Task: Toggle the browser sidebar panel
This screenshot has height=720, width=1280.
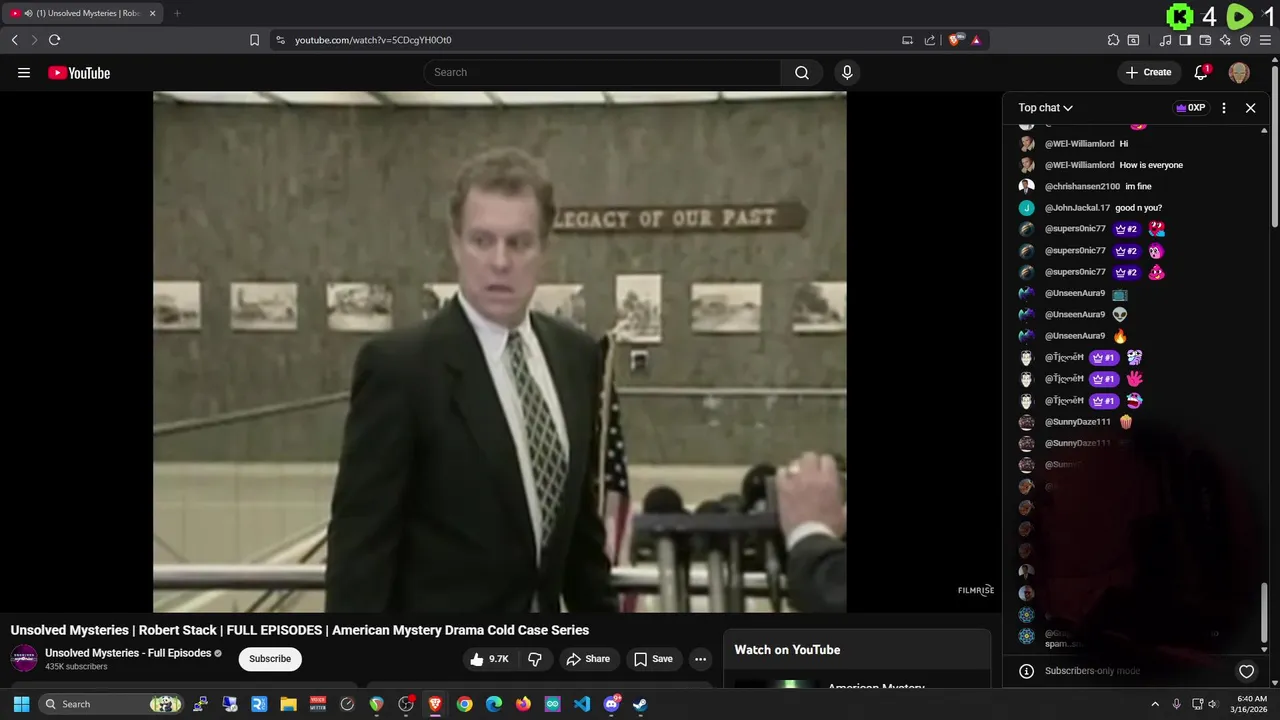Action: click(x=1185, y=40)
